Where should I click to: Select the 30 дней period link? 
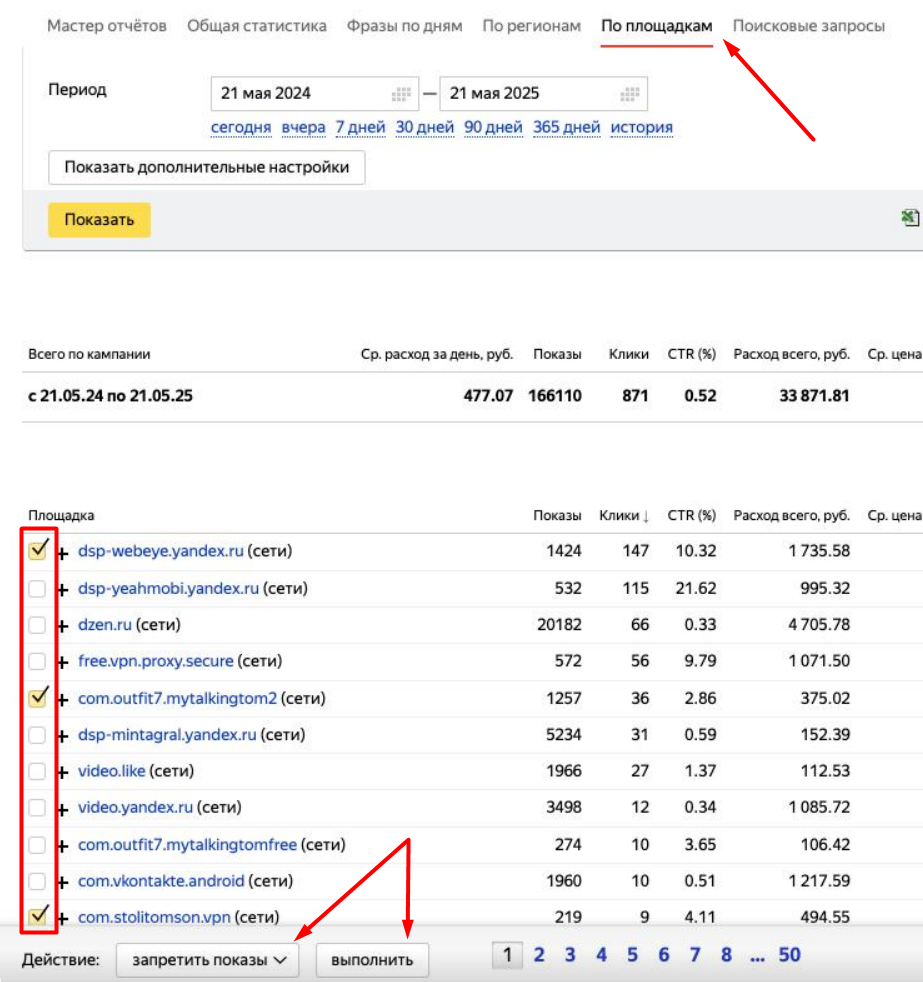point(424,127)
